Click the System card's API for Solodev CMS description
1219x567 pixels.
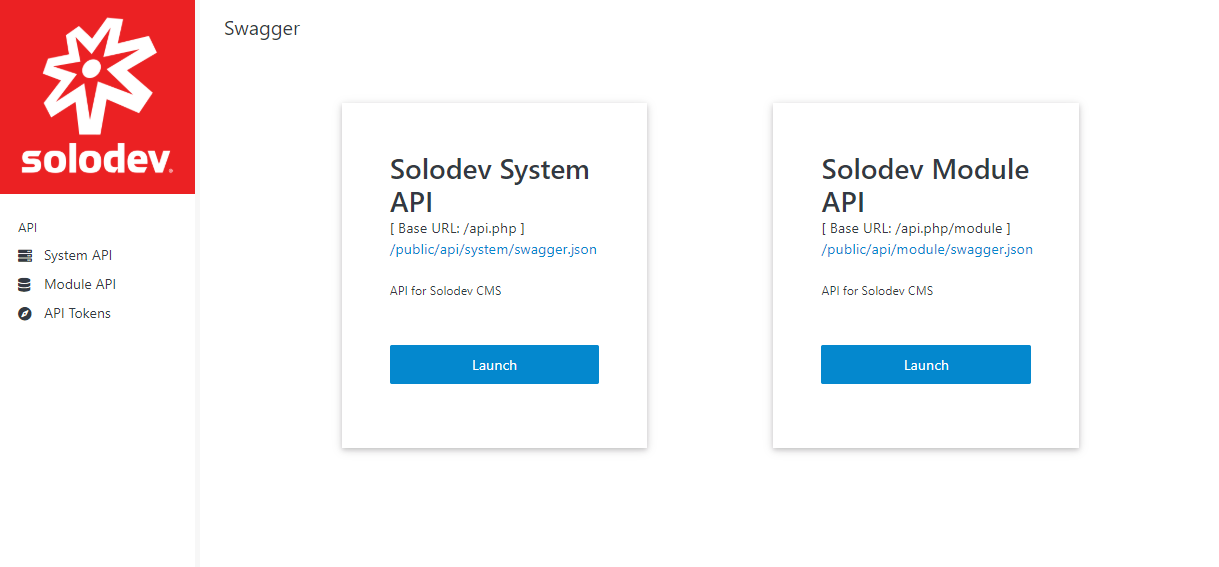445,291
